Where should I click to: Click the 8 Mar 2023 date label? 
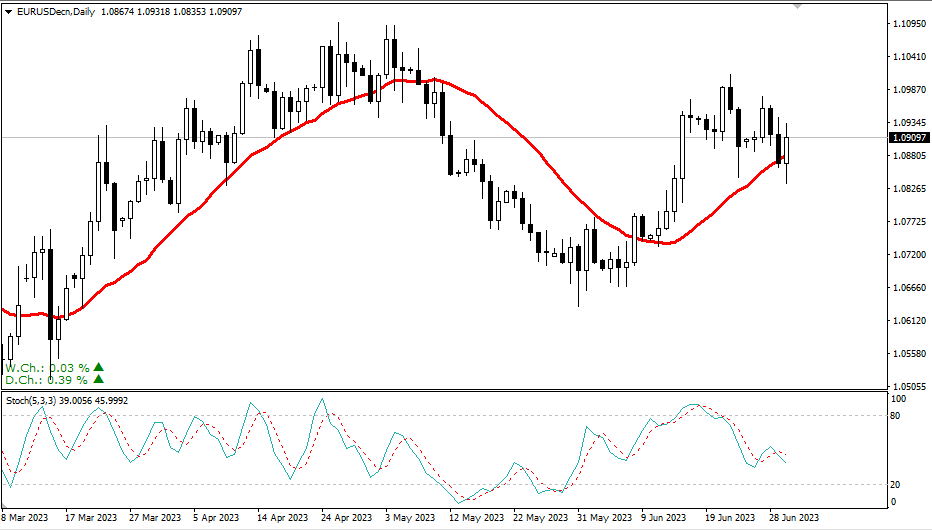[x=26, y=518]
